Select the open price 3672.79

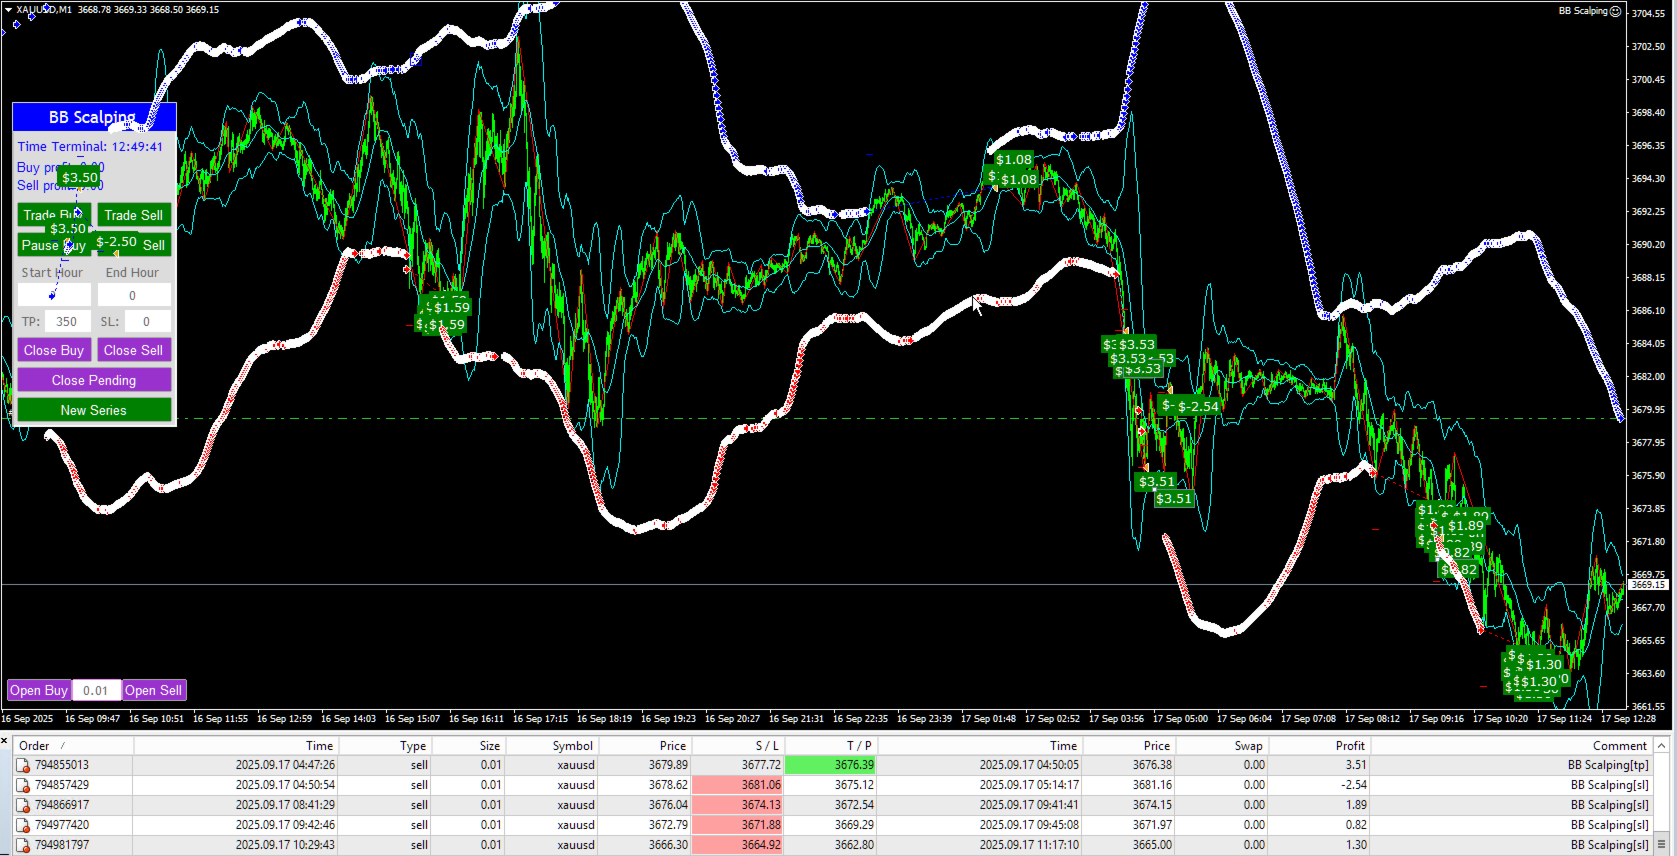668,825
